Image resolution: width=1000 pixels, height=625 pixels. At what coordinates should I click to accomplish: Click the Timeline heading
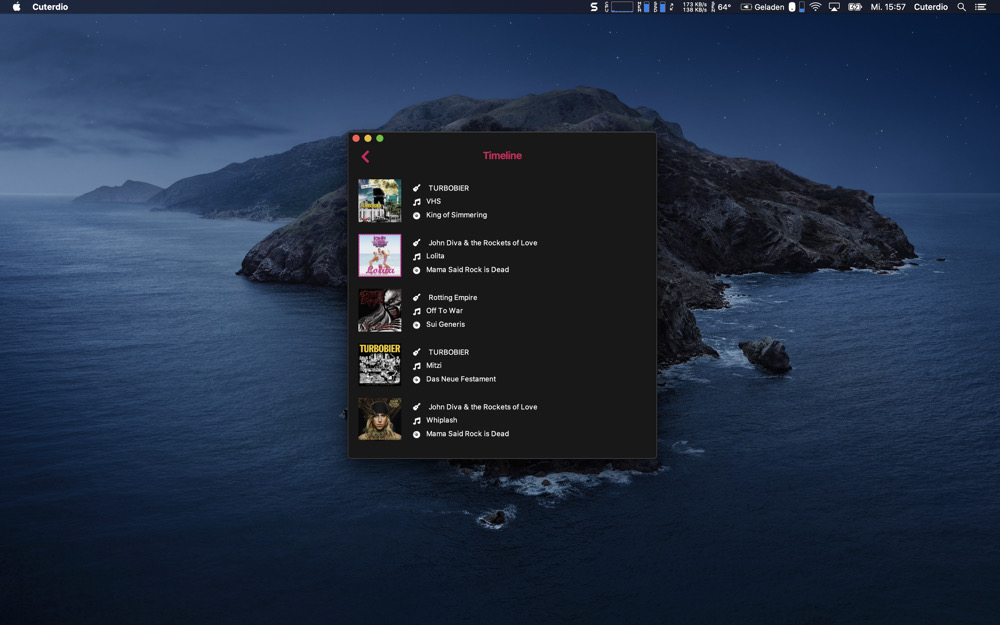click(502, 156)
